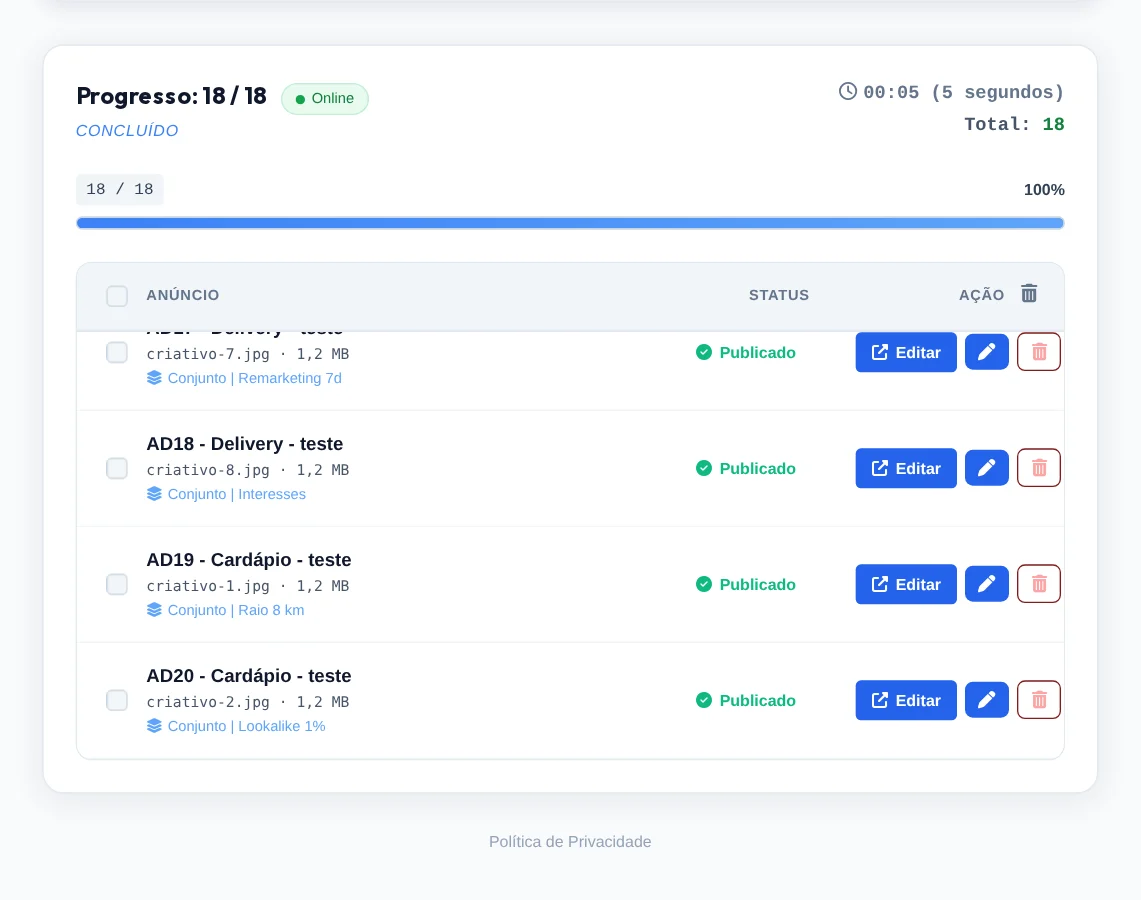The width and height of the screenshot is (1141, 900).
Task: Click the clock icon beside the 00:05 timer
Action: [x=848, y=91]
